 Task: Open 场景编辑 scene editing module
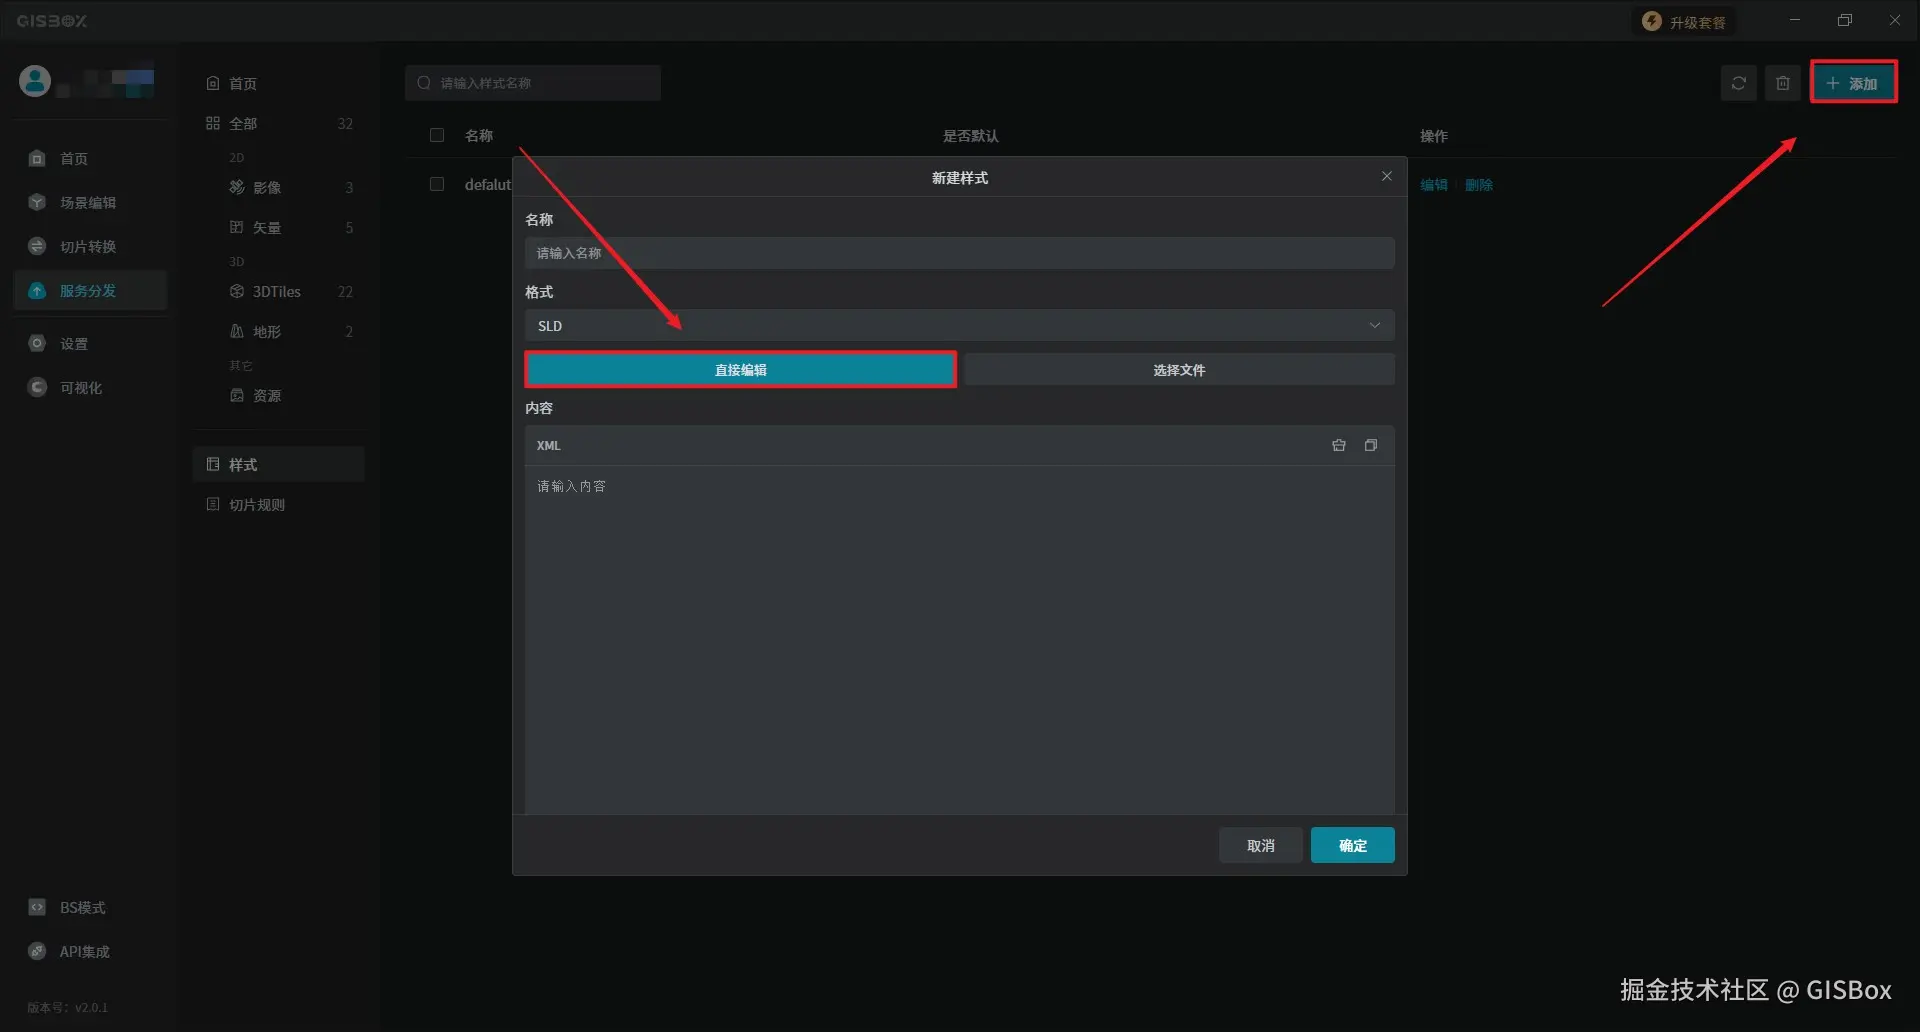(x=90, y=202)
